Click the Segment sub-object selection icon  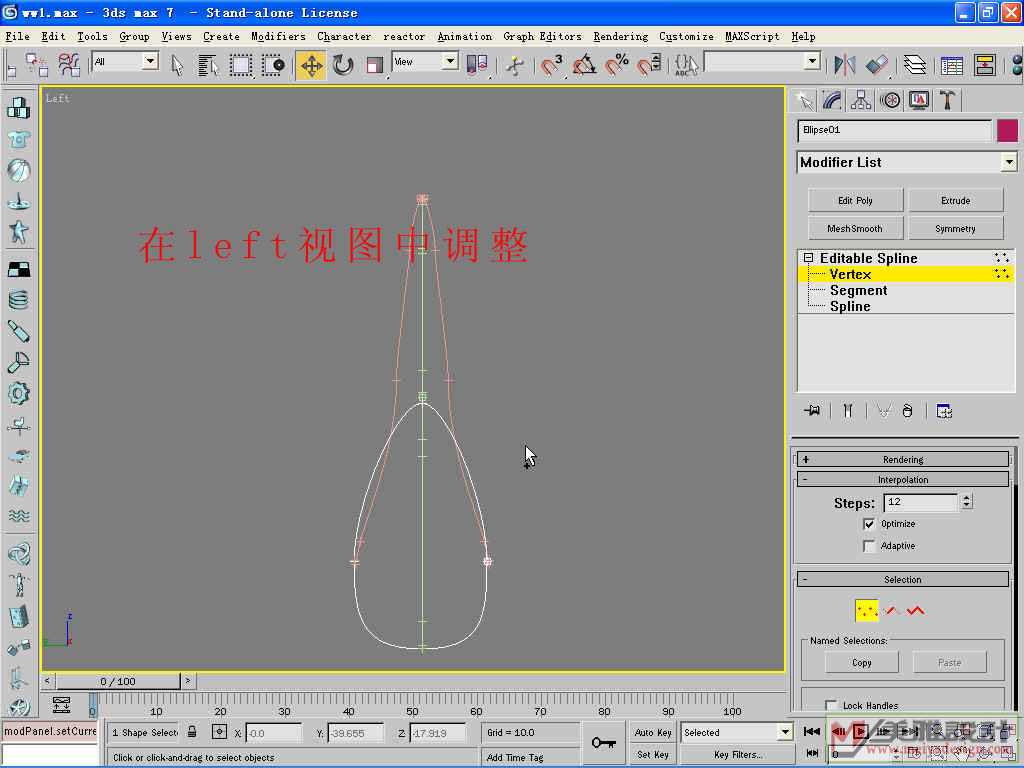[x=892, y=611]
